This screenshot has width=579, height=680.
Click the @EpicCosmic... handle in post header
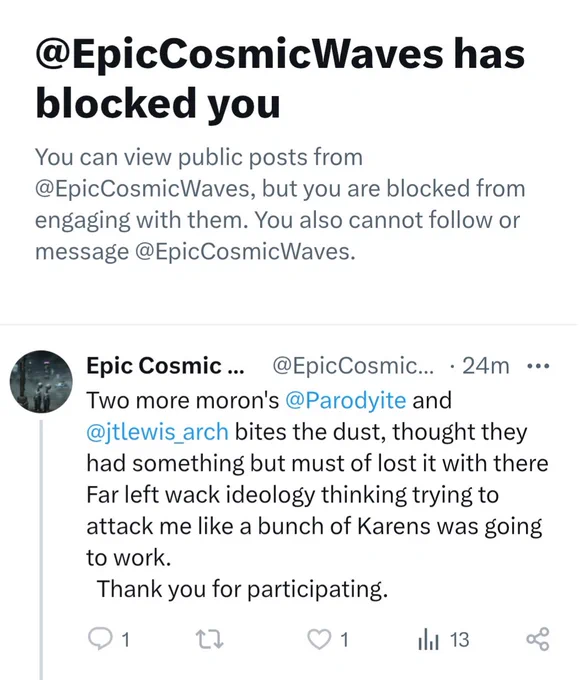point(353,366)
